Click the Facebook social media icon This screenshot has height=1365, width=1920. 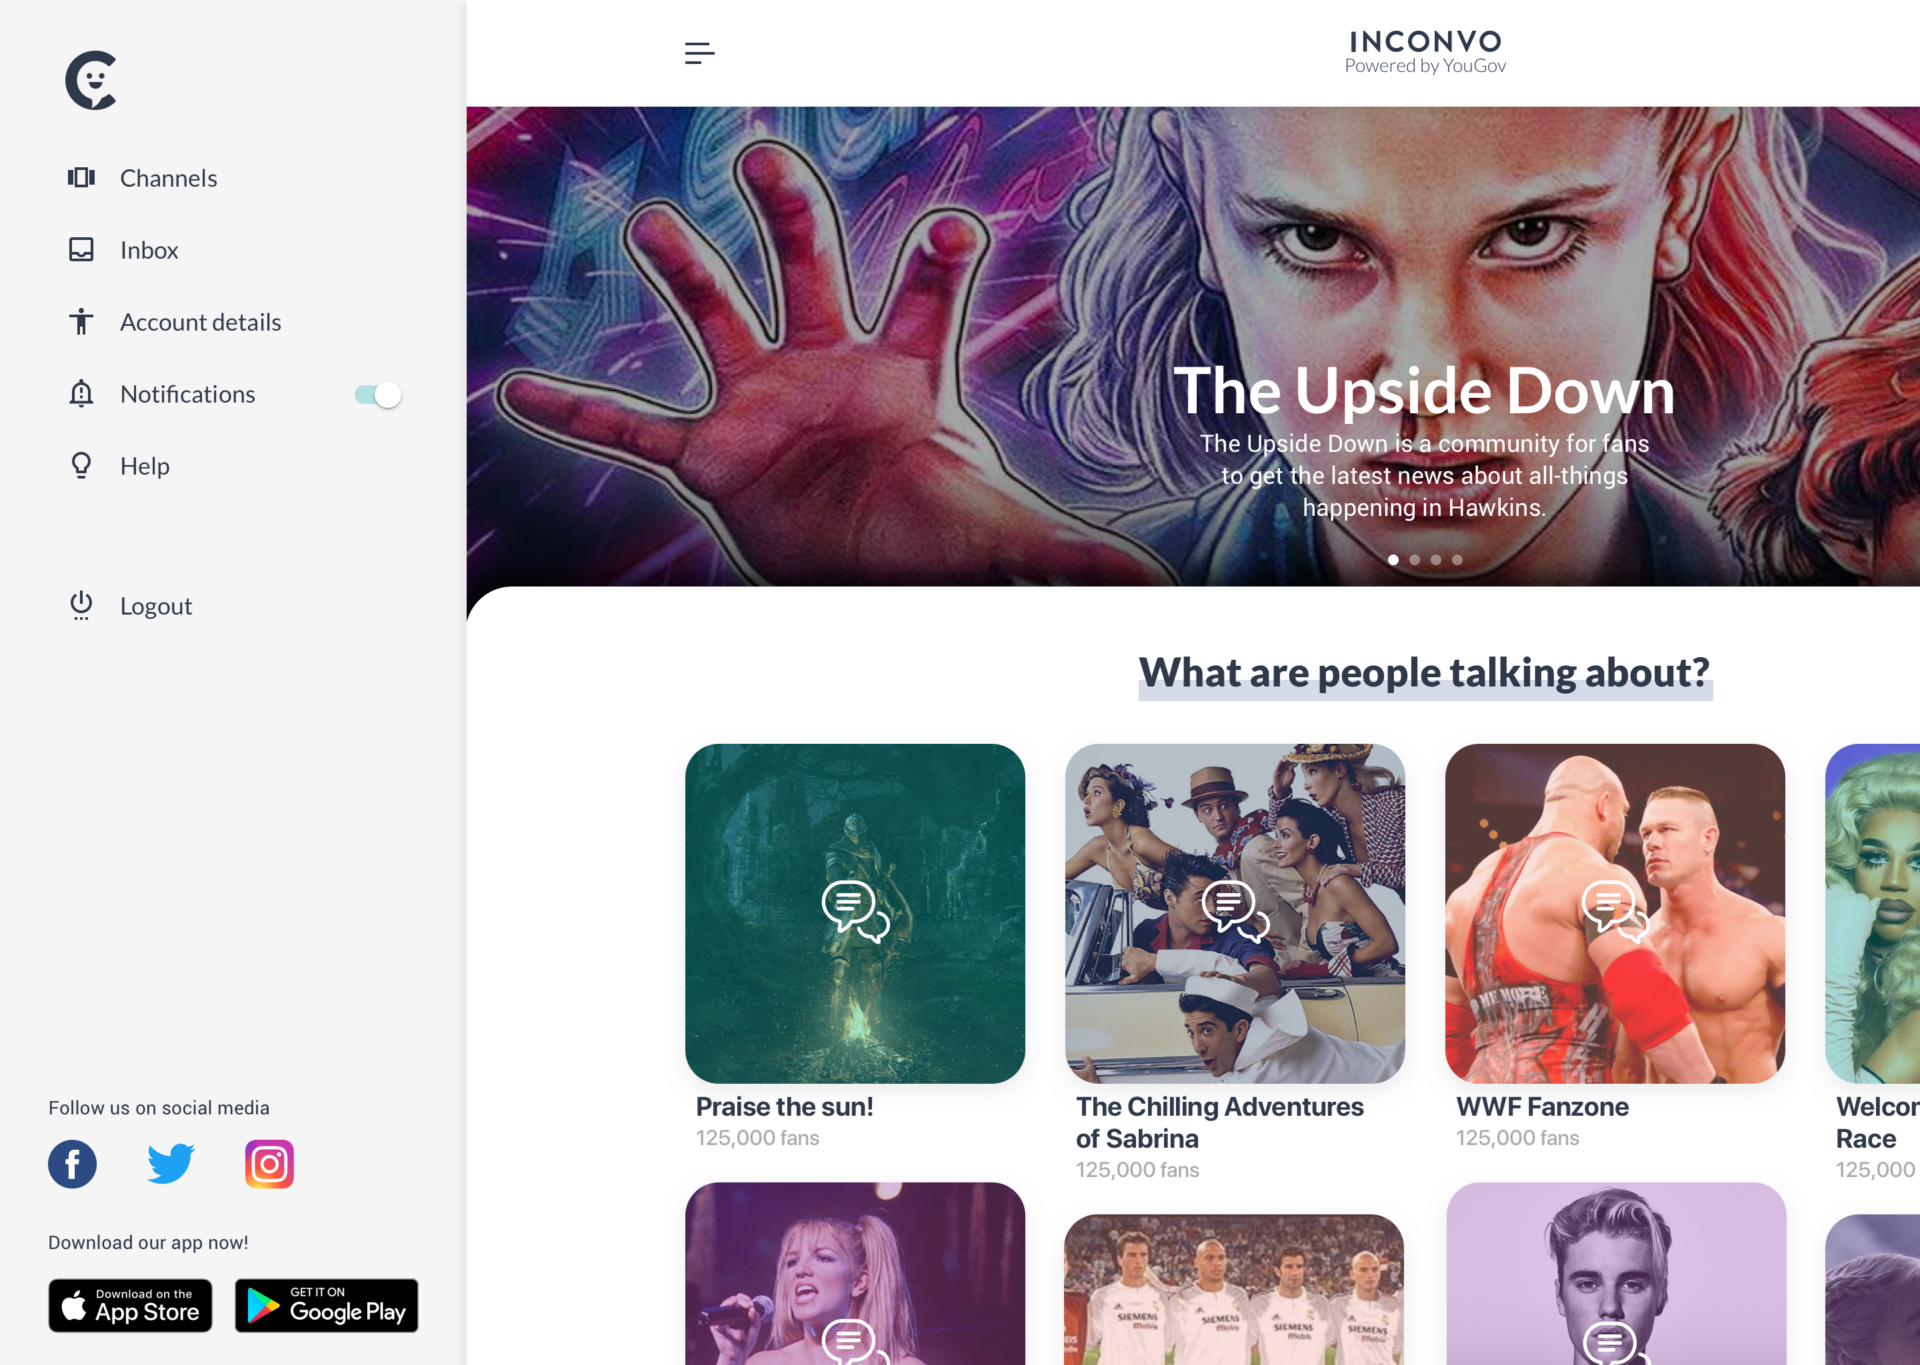pos(72,1163)
